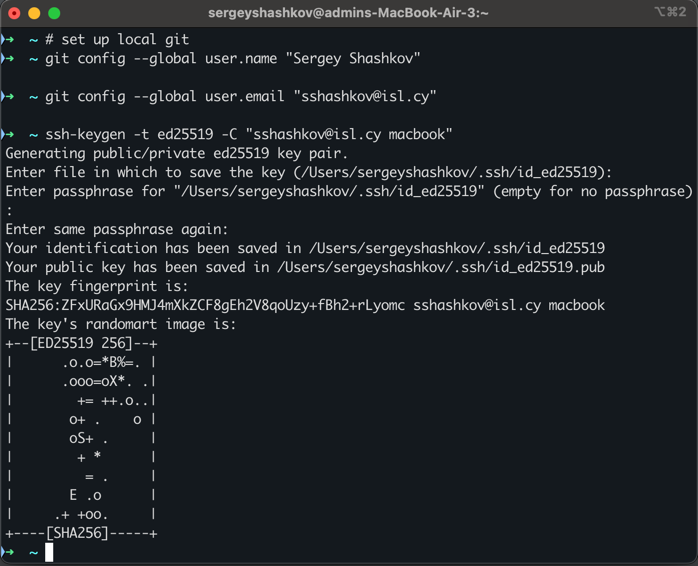Click the green full-screen window button
Screen dimensions: 698x566
(x=53, y=13)
